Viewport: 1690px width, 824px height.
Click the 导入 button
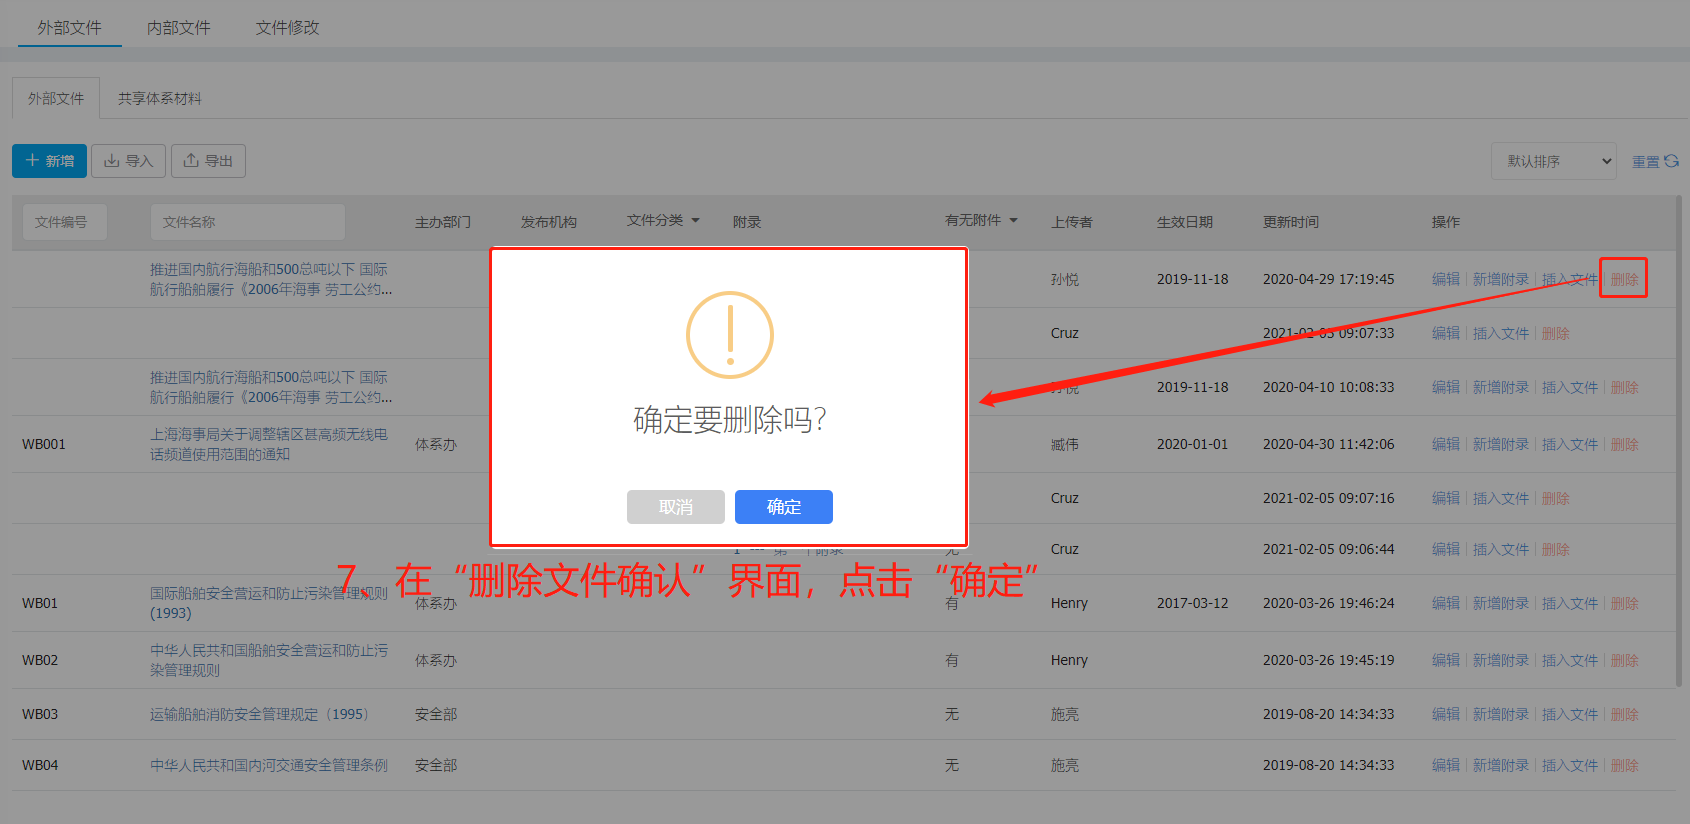tap(128, 160)
